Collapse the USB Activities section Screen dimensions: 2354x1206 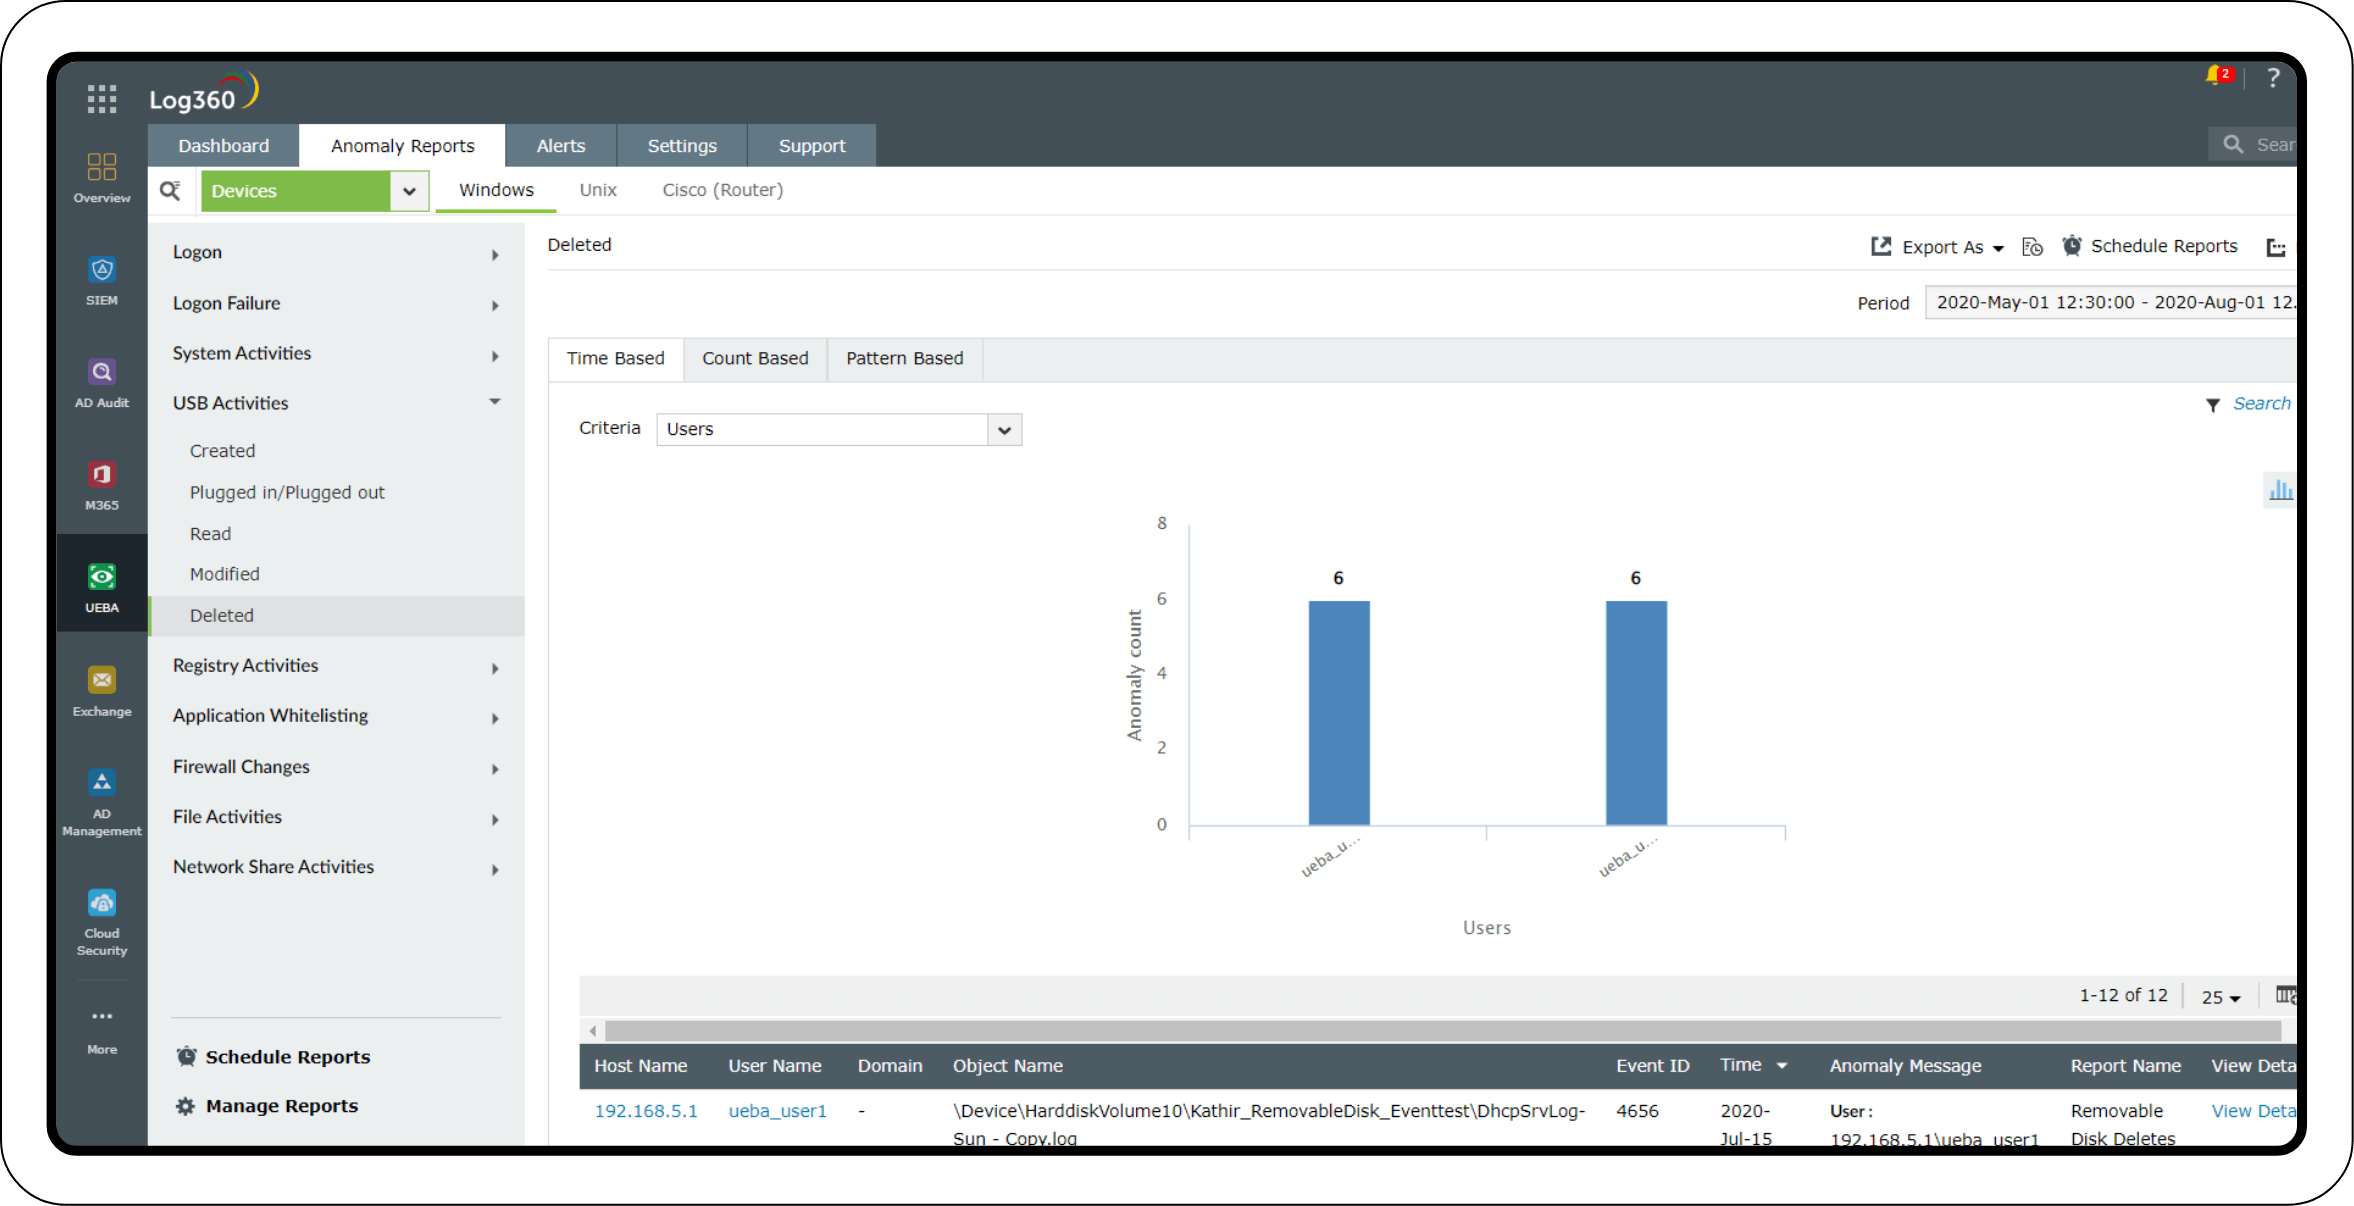click(494, 402)
